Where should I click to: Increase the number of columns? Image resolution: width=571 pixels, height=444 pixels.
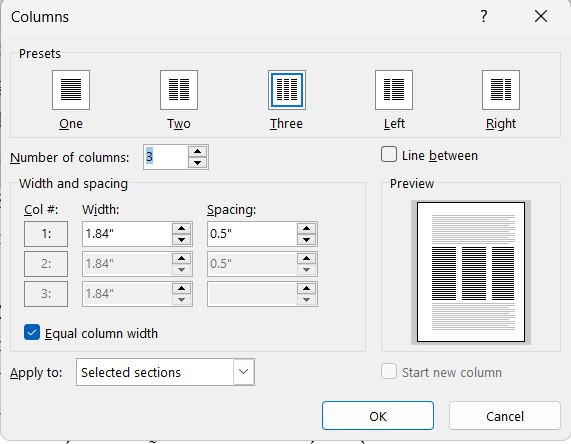tap(198, 152)
